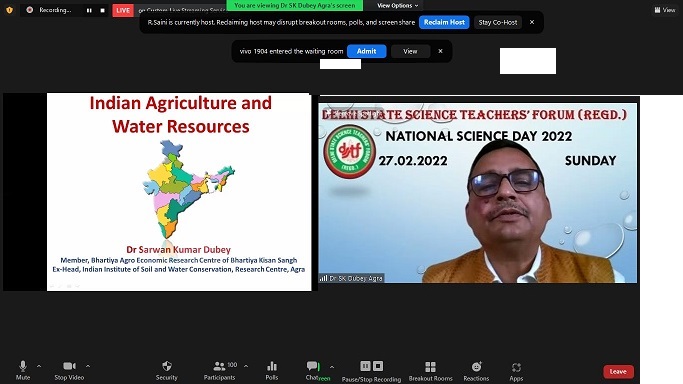Open Zoom Apps
This screenshot has width=683, height=384.
[516, 371]
